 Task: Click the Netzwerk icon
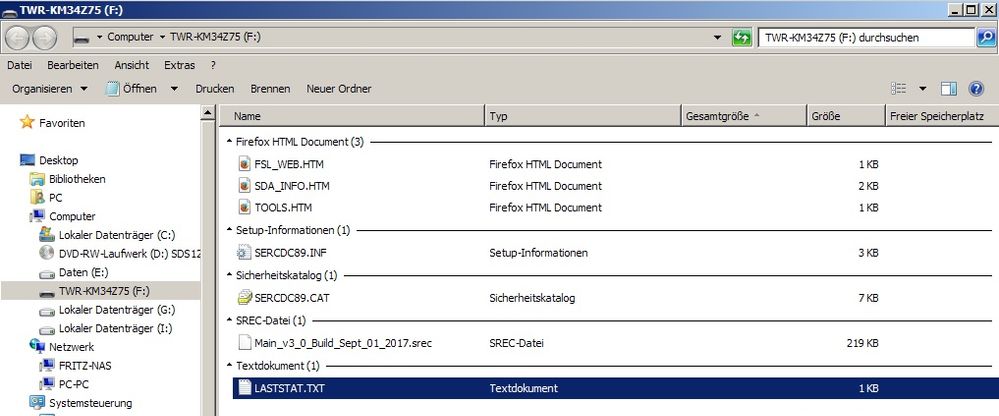pos(37,347)
